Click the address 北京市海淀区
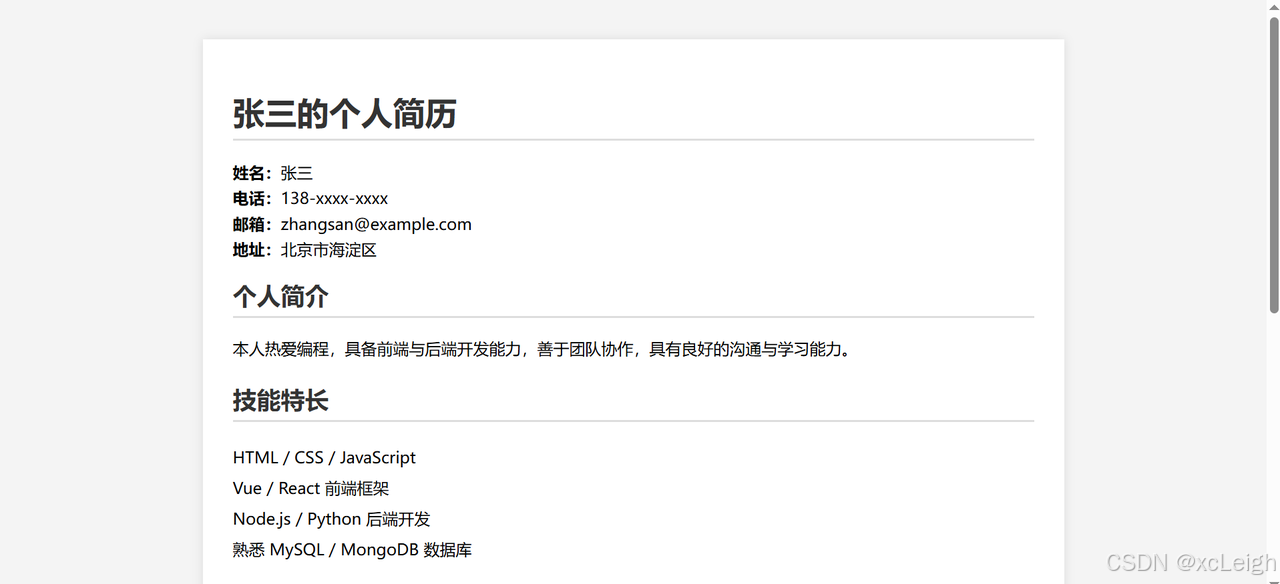Screen dimensions: 1280x584 click(328, 250)
